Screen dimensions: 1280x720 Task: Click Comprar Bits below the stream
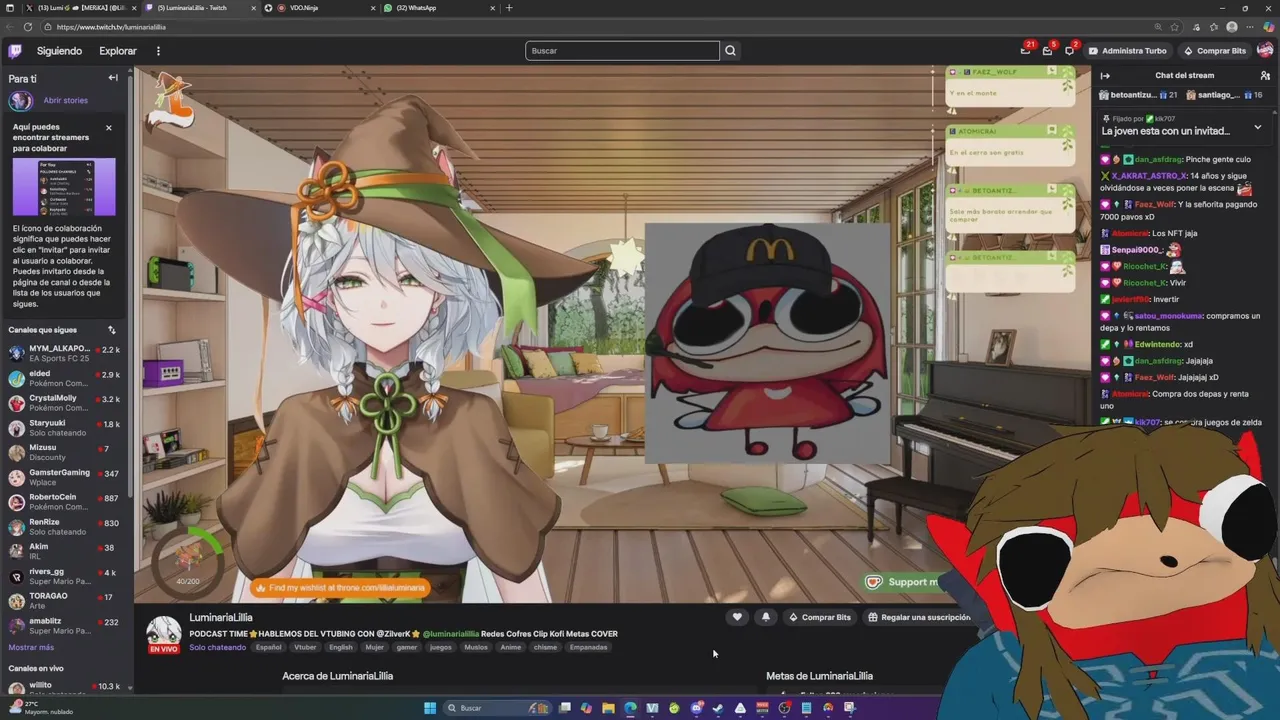point(820,617)
